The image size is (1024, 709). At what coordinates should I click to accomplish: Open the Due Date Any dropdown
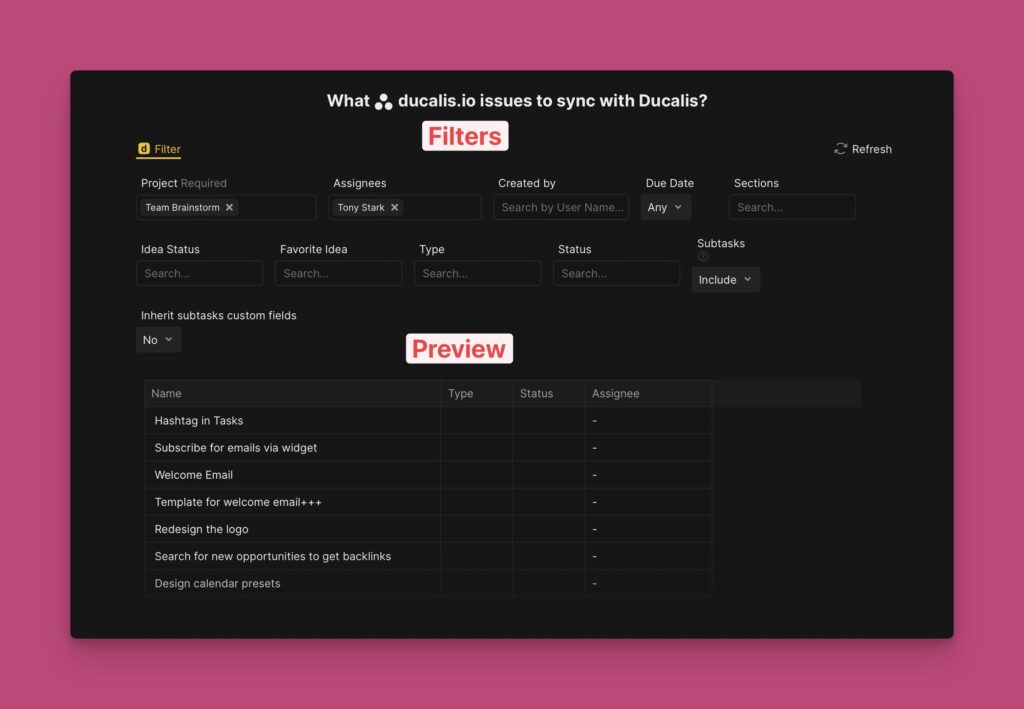coord(665,207)
